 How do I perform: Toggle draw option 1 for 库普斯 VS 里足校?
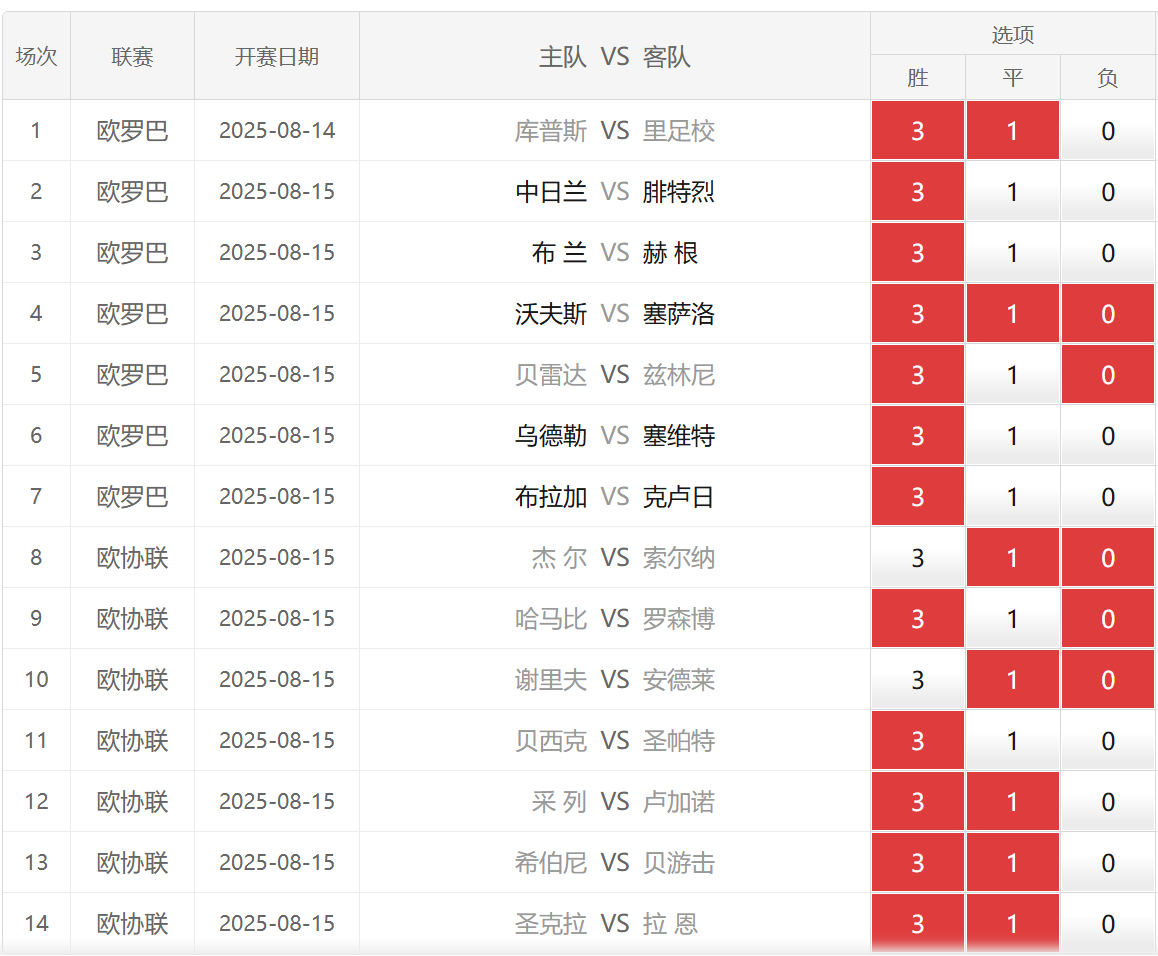tap(1013, 131)
